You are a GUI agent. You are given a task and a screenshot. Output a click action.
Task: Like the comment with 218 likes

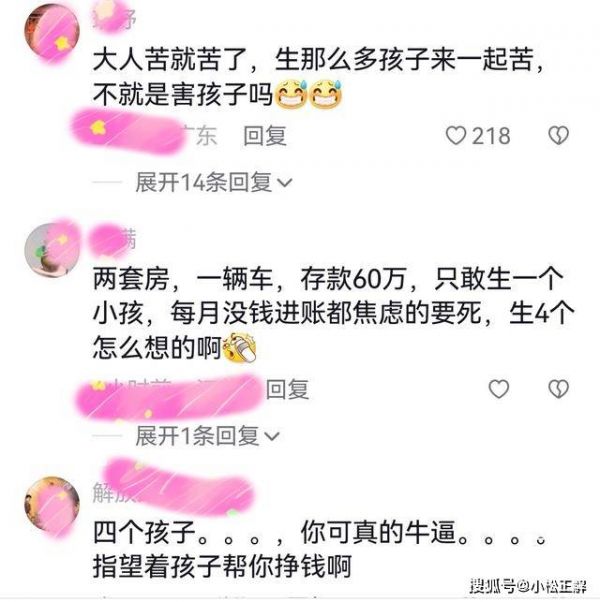click(x=456, y=136)
